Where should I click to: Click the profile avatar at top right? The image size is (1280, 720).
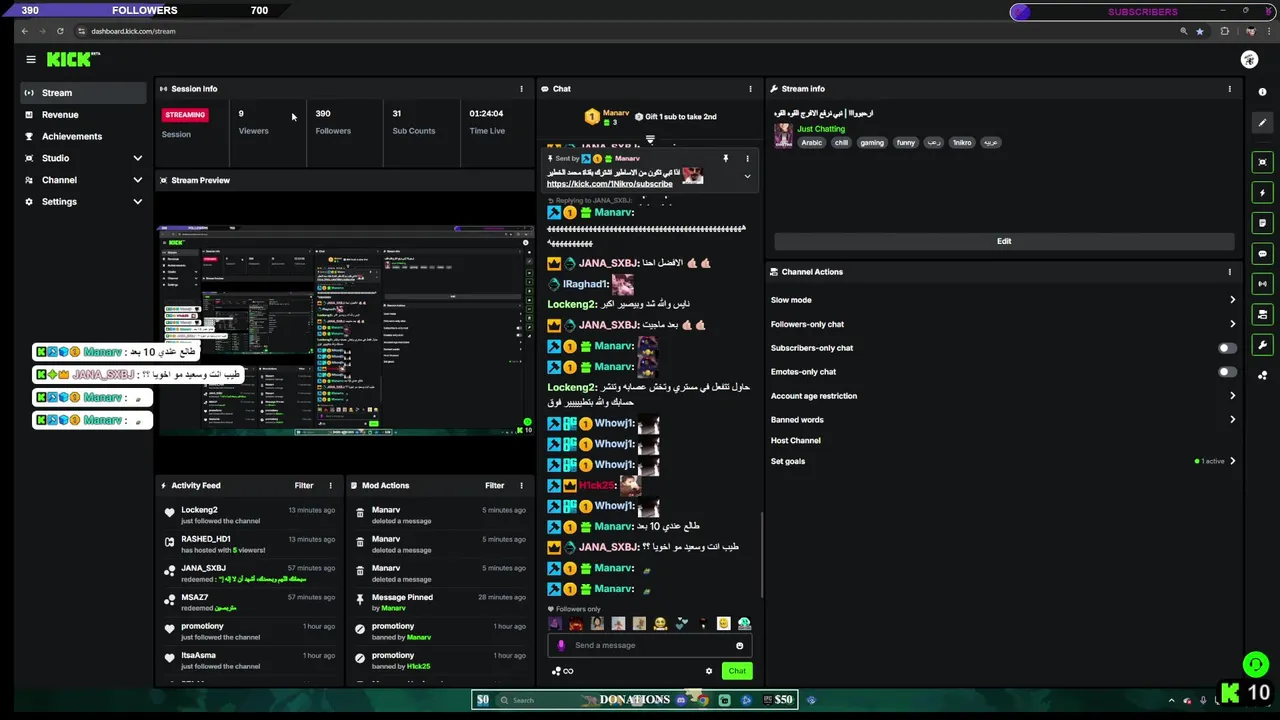[1249, 60]
